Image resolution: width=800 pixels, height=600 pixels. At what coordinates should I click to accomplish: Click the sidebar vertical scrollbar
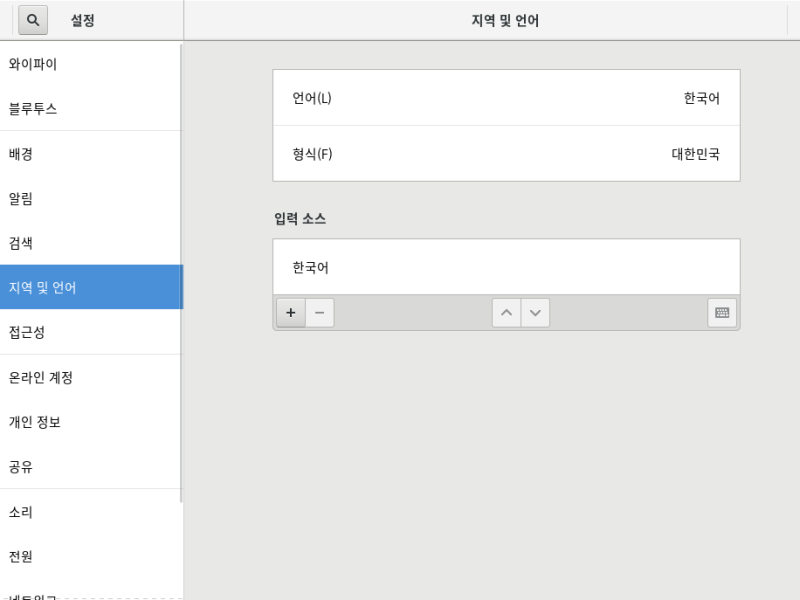pos(181,273)
